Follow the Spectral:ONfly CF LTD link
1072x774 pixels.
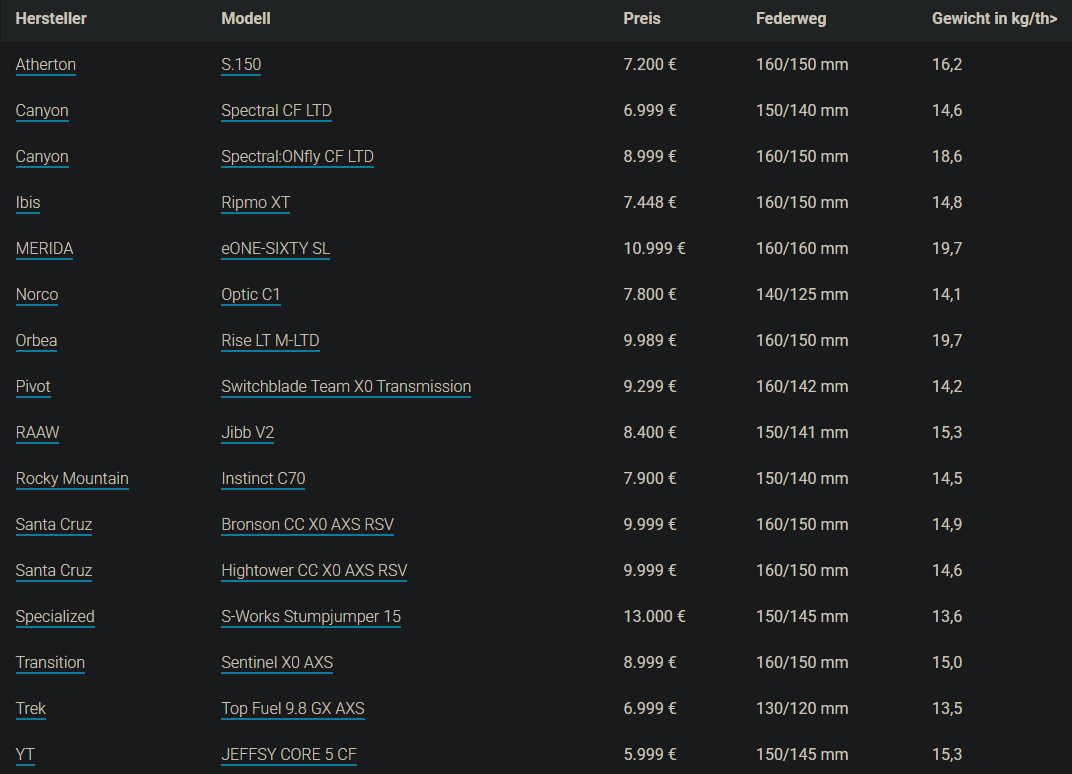pyautogui.click(x=297, y=157)
